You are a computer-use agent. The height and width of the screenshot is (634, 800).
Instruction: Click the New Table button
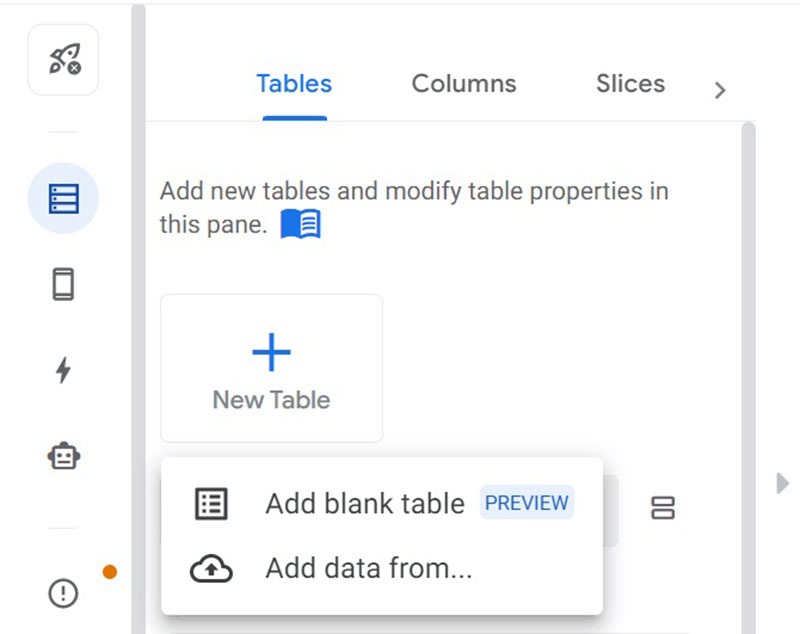(271, 368)
